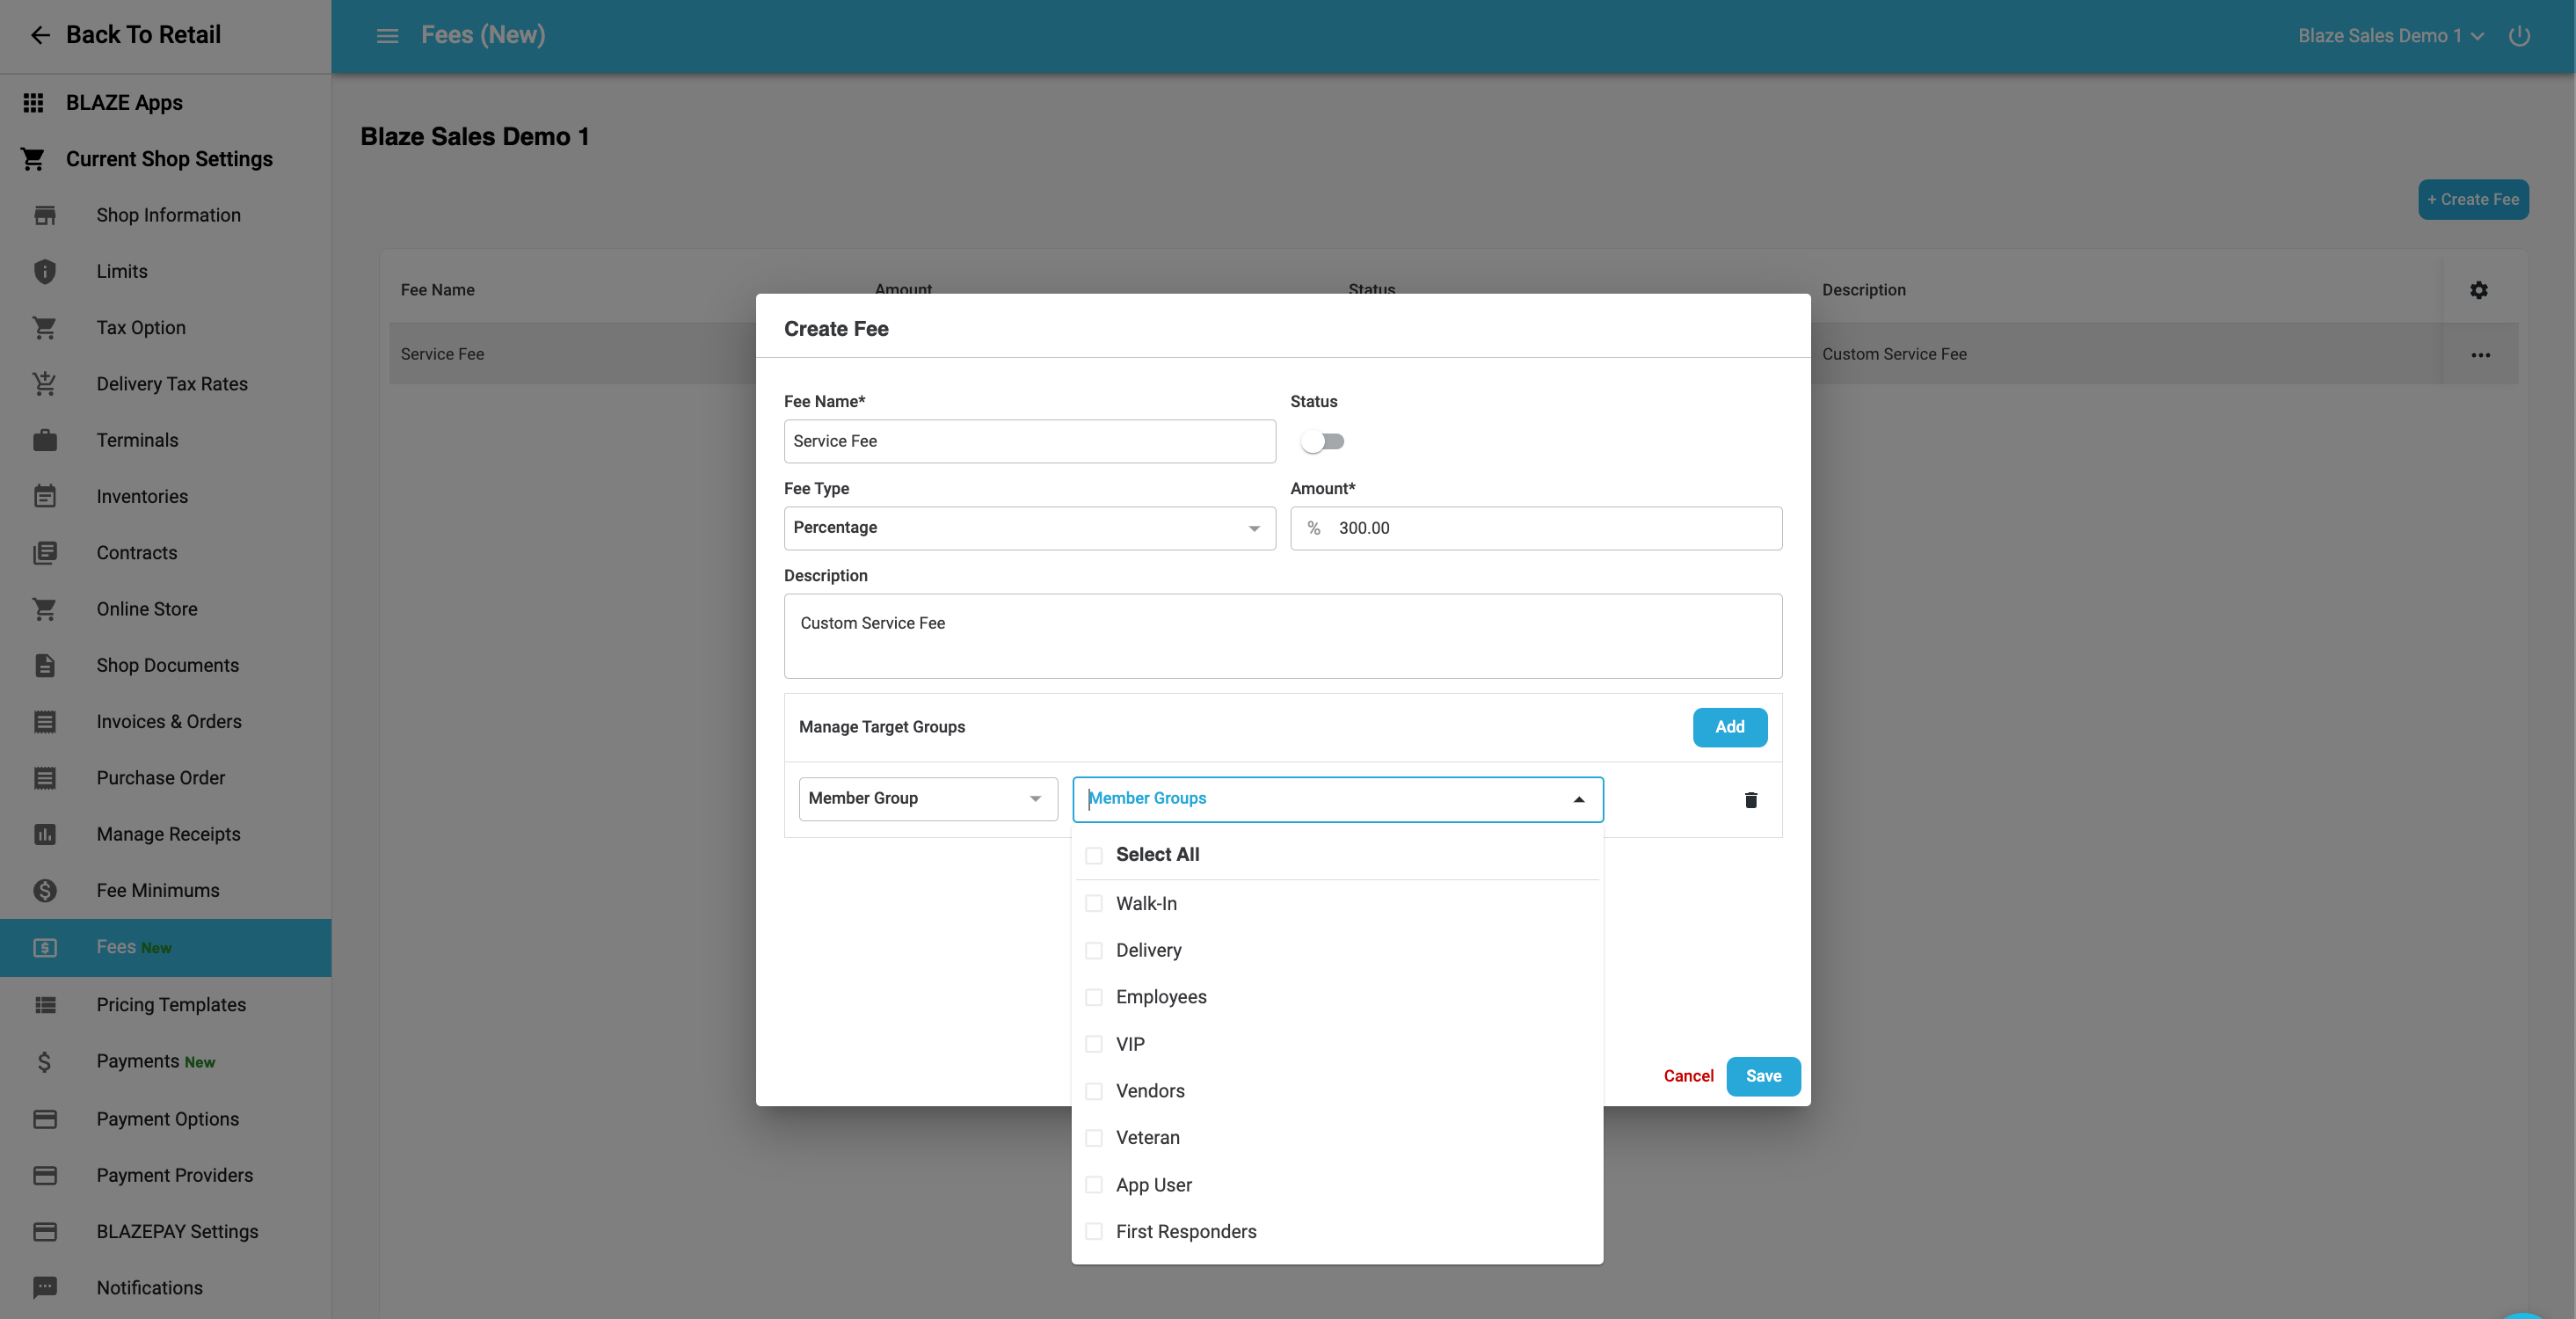Check the Veteran member group

pos(1094,1138)
